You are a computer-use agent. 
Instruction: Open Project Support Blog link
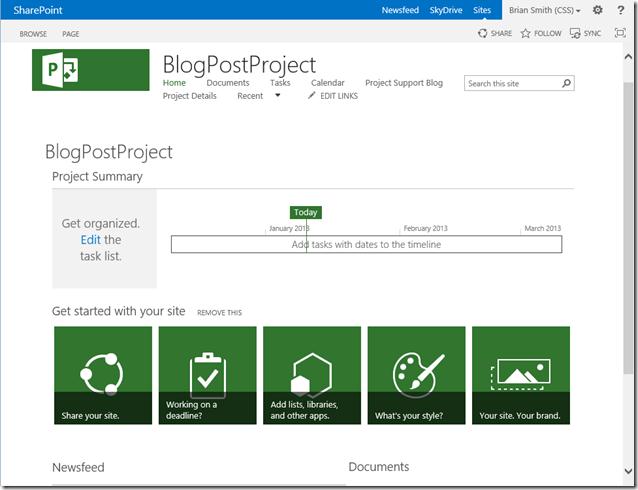pos(404,83)
